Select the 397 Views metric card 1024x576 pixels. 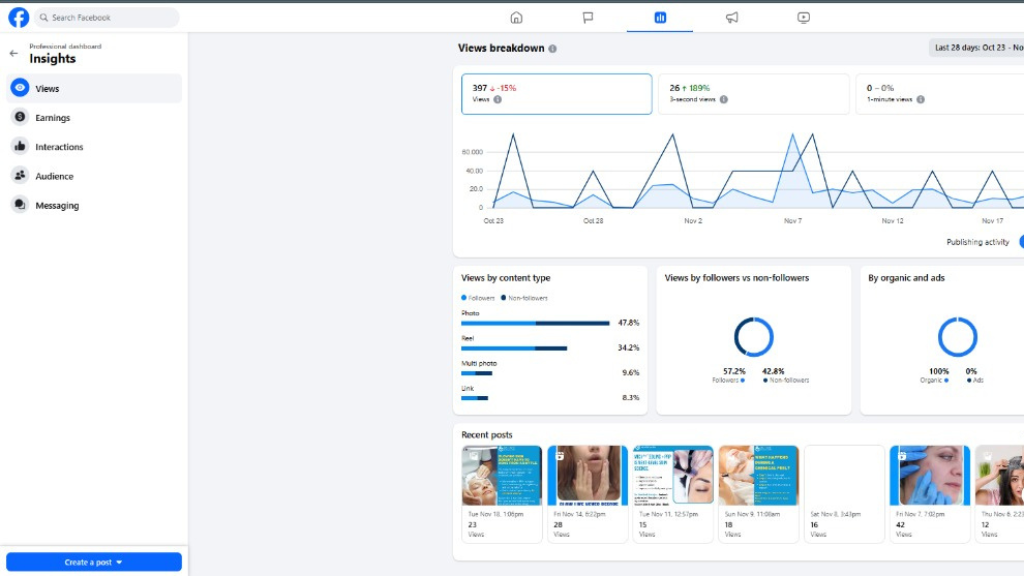(x=556, y=94)
